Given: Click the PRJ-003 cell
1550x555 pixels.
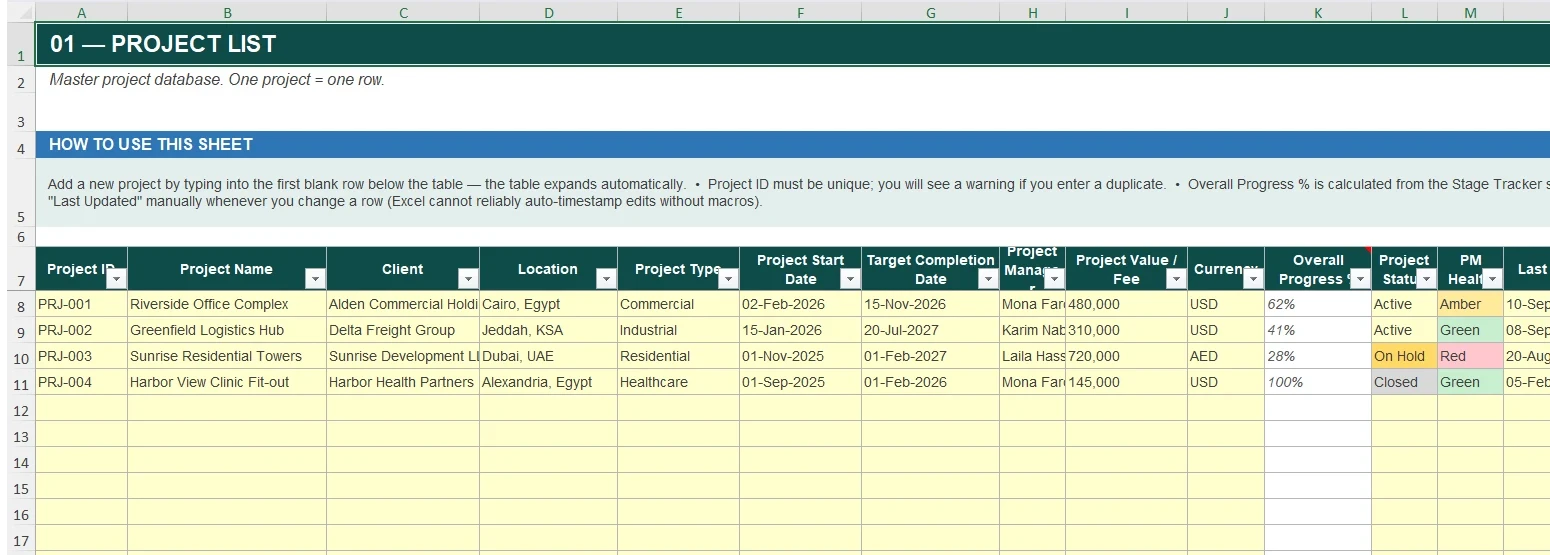Looking at the screenshot, I should 81,356.
